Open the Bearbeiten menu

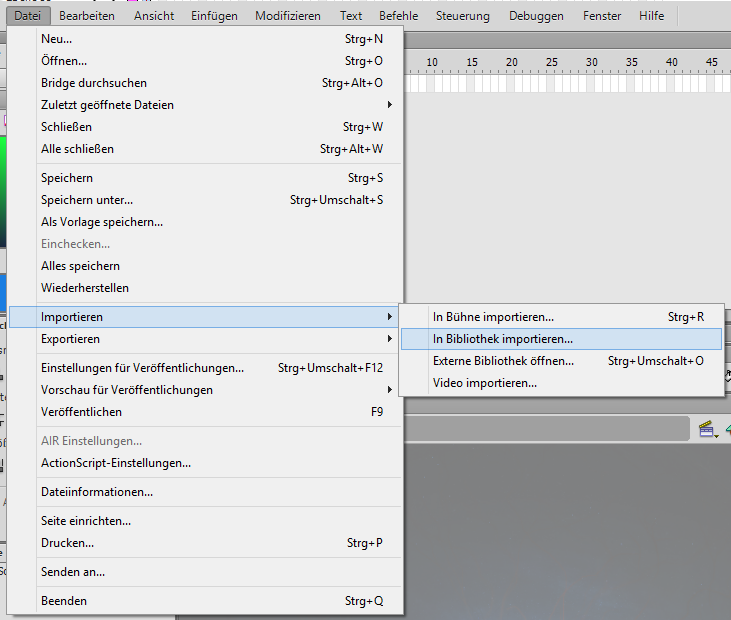87,16
